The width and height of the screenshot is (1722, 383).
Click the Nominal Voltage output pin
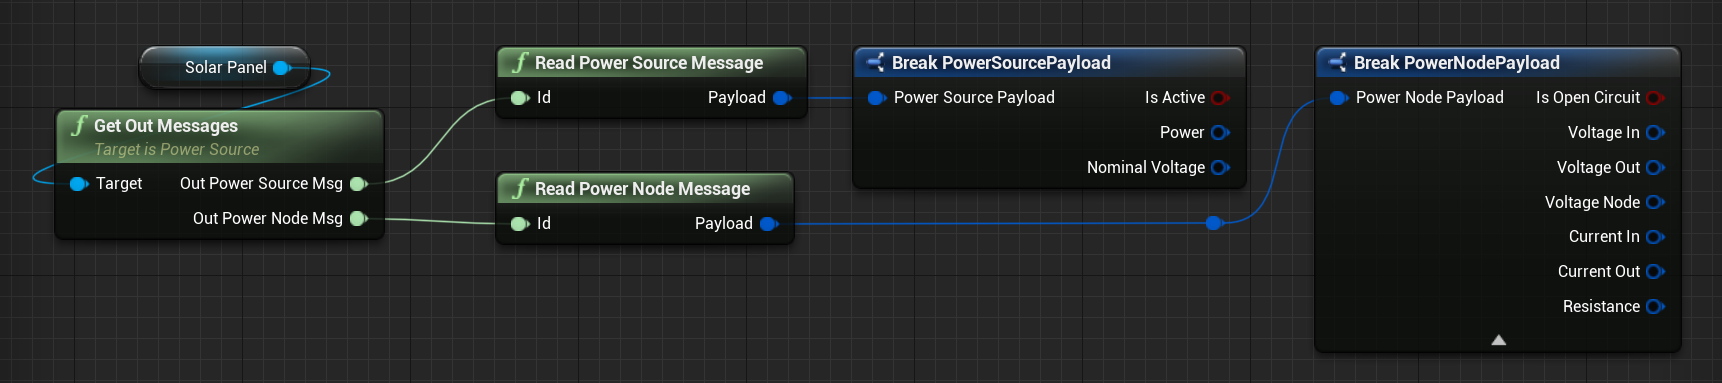(x=1220, y=168)
